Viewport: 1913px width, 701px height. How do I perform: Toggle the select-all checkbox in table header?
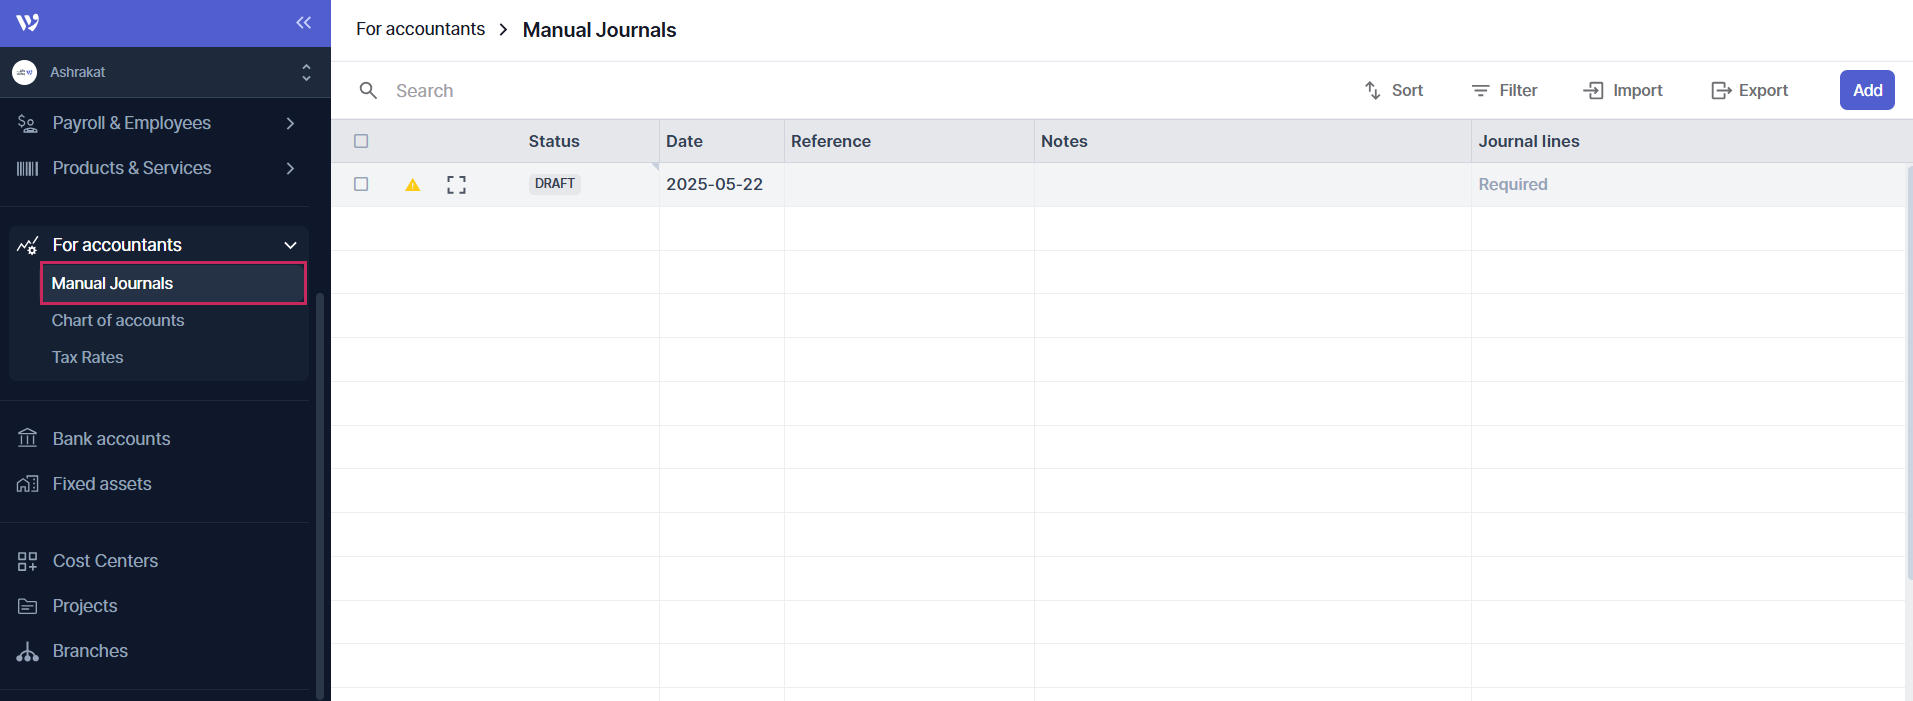click(361, 141)
